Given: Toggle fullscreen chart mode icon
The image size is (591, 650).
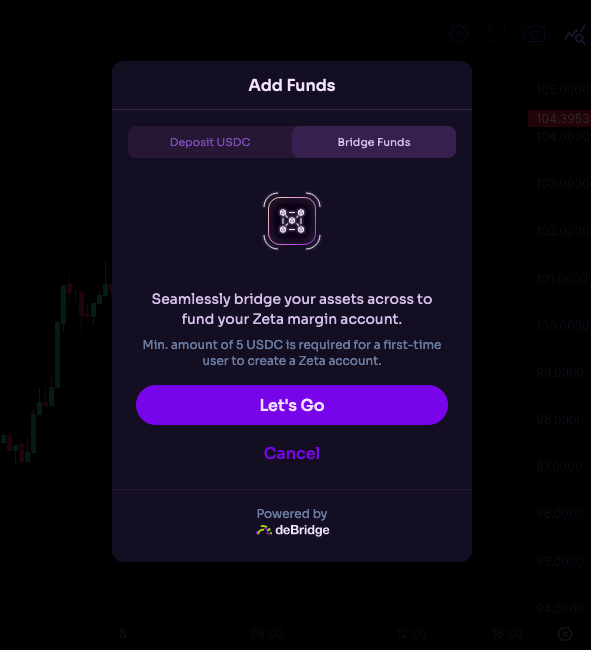Looking at the screenshot, I should [x=497, y=34].
